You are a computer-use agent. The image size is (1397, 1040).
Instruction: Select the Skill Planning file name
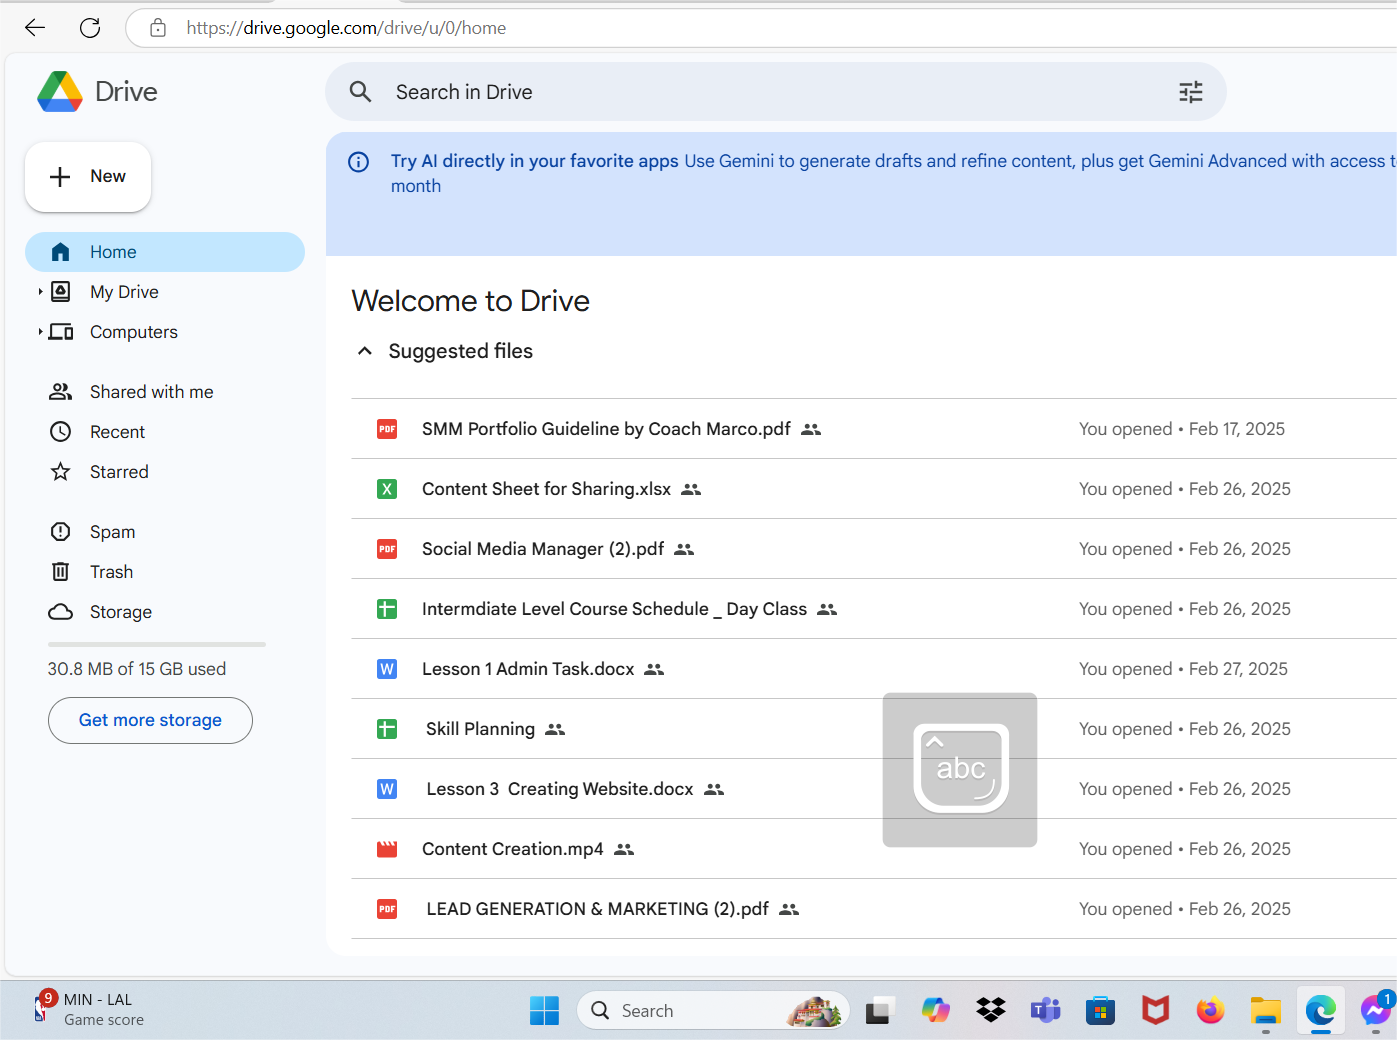(x=480, y=729)
